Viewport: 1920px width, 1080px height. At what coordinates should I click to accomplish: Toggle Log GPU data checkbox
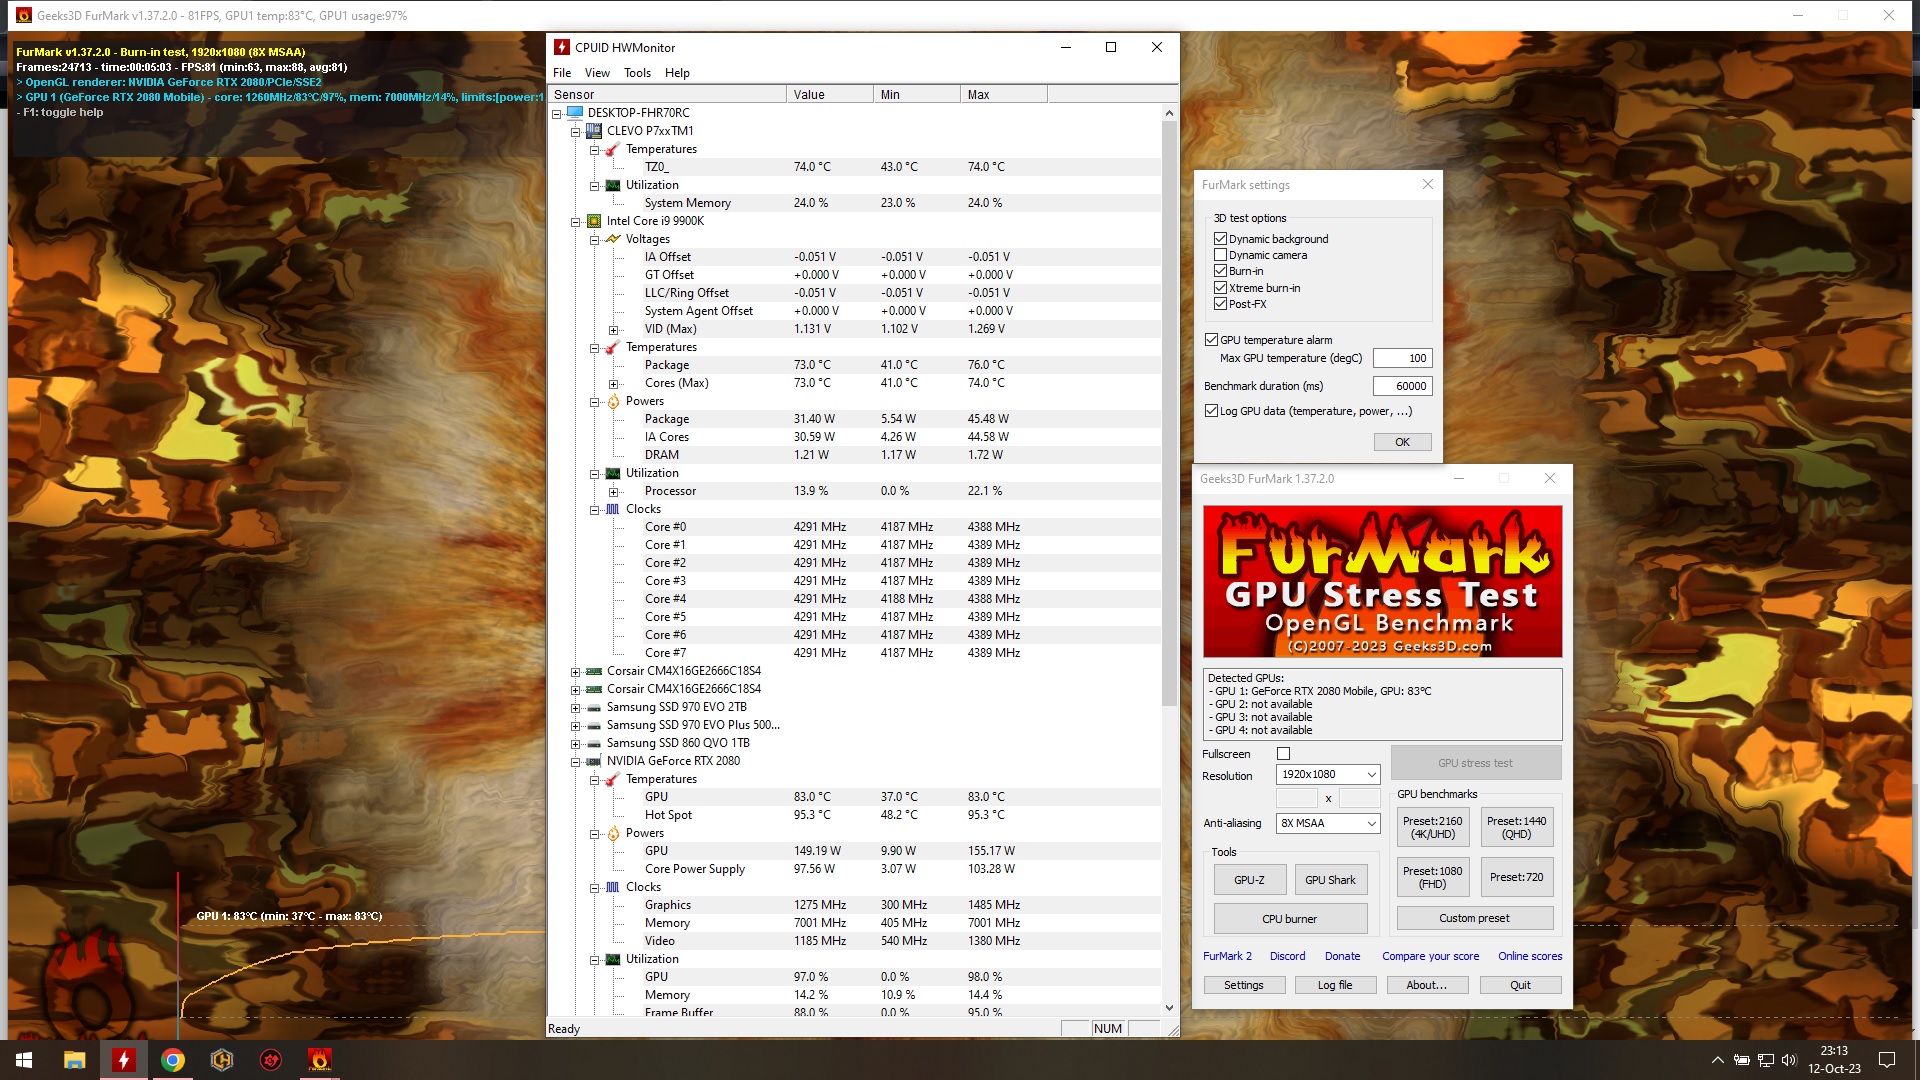coord(1211,411)
